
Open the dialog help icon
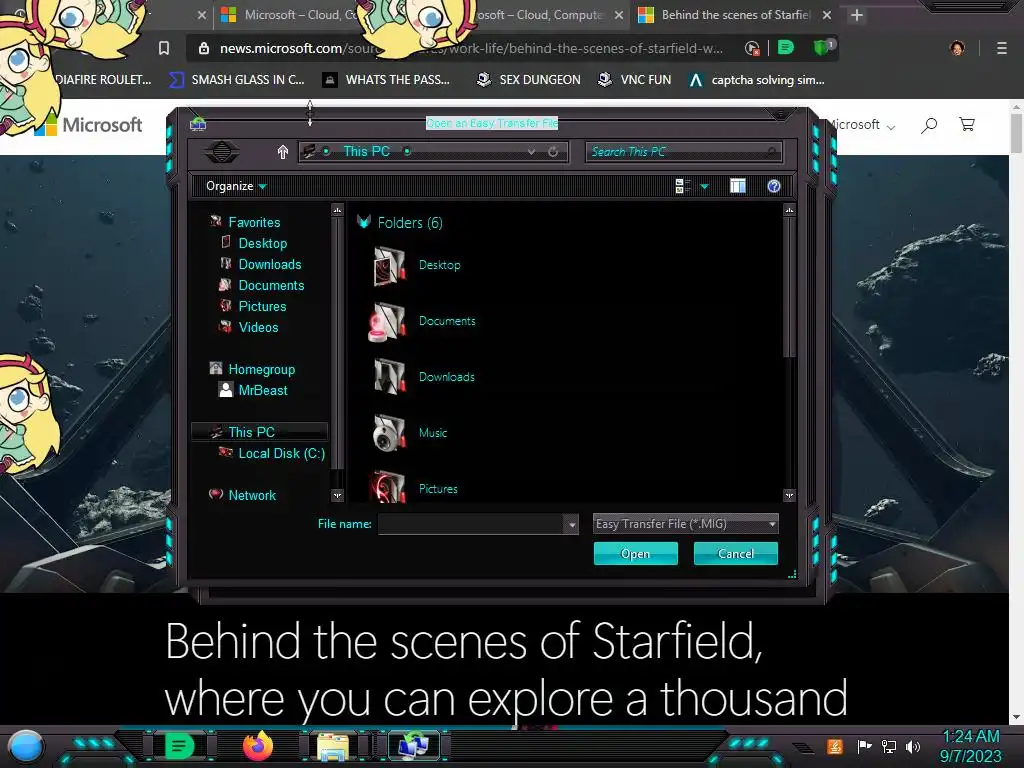point(774,186)
